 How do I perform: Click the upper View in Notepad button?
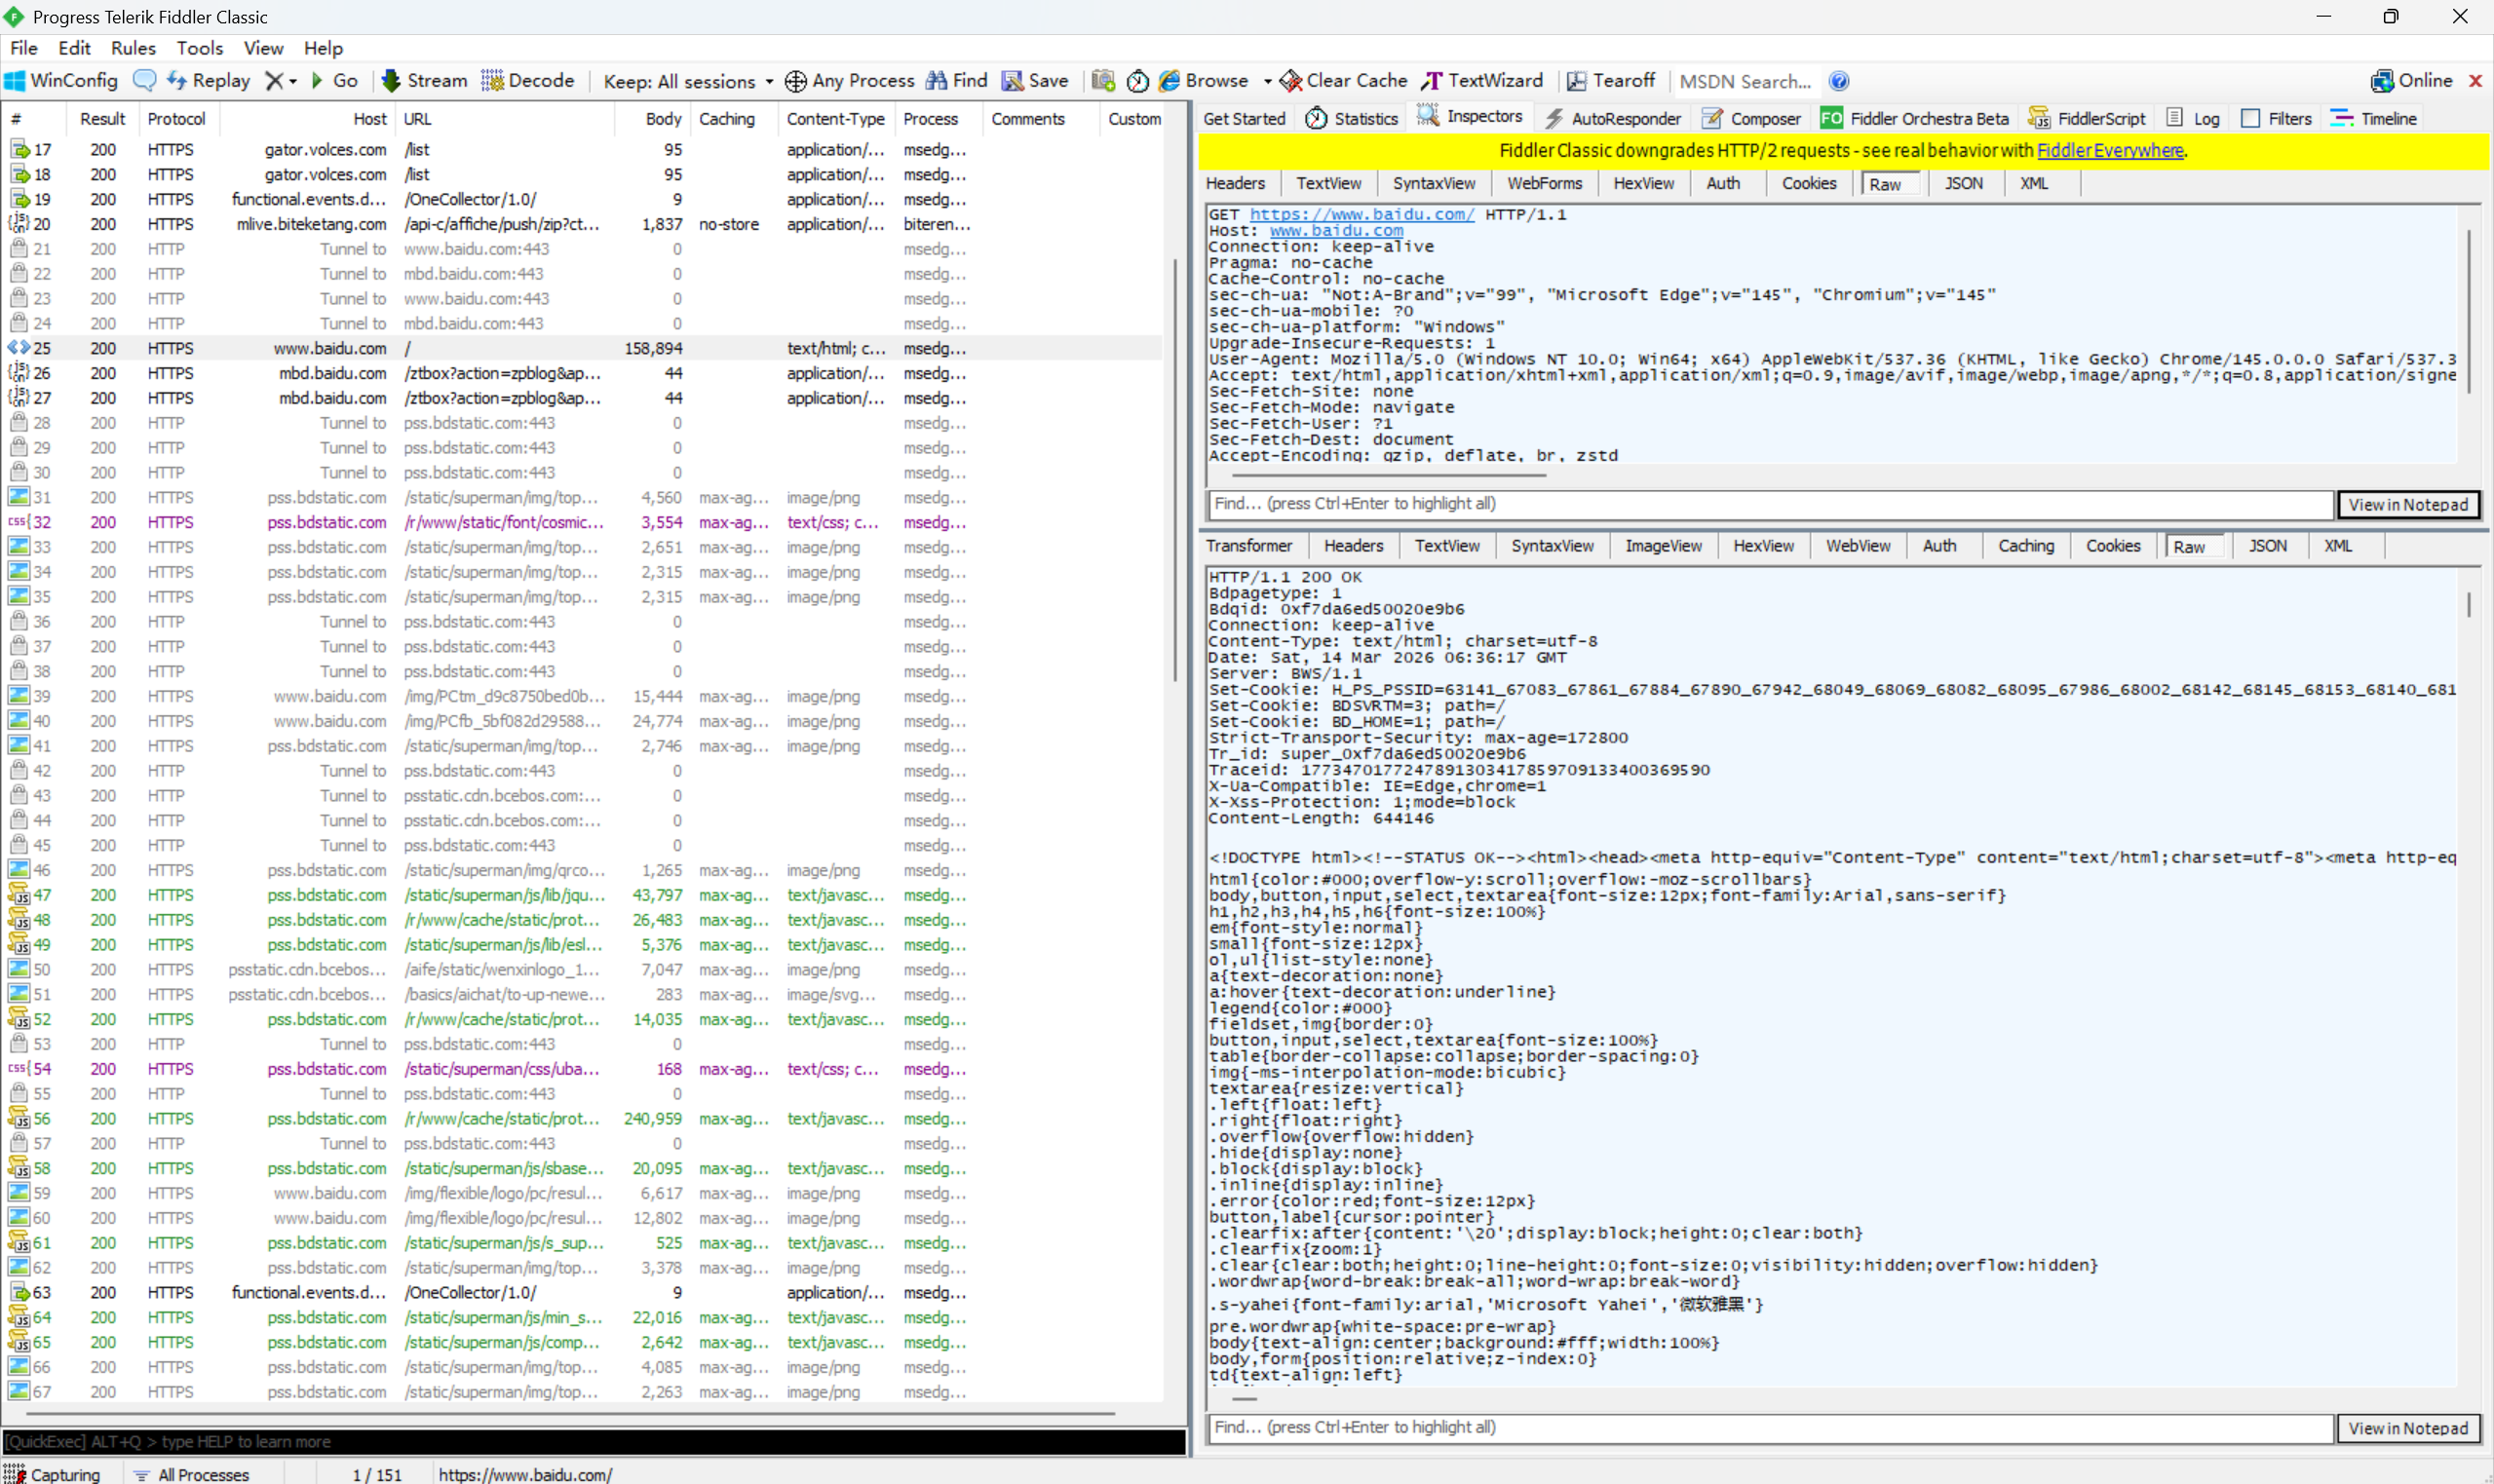tap(2407, 504)
